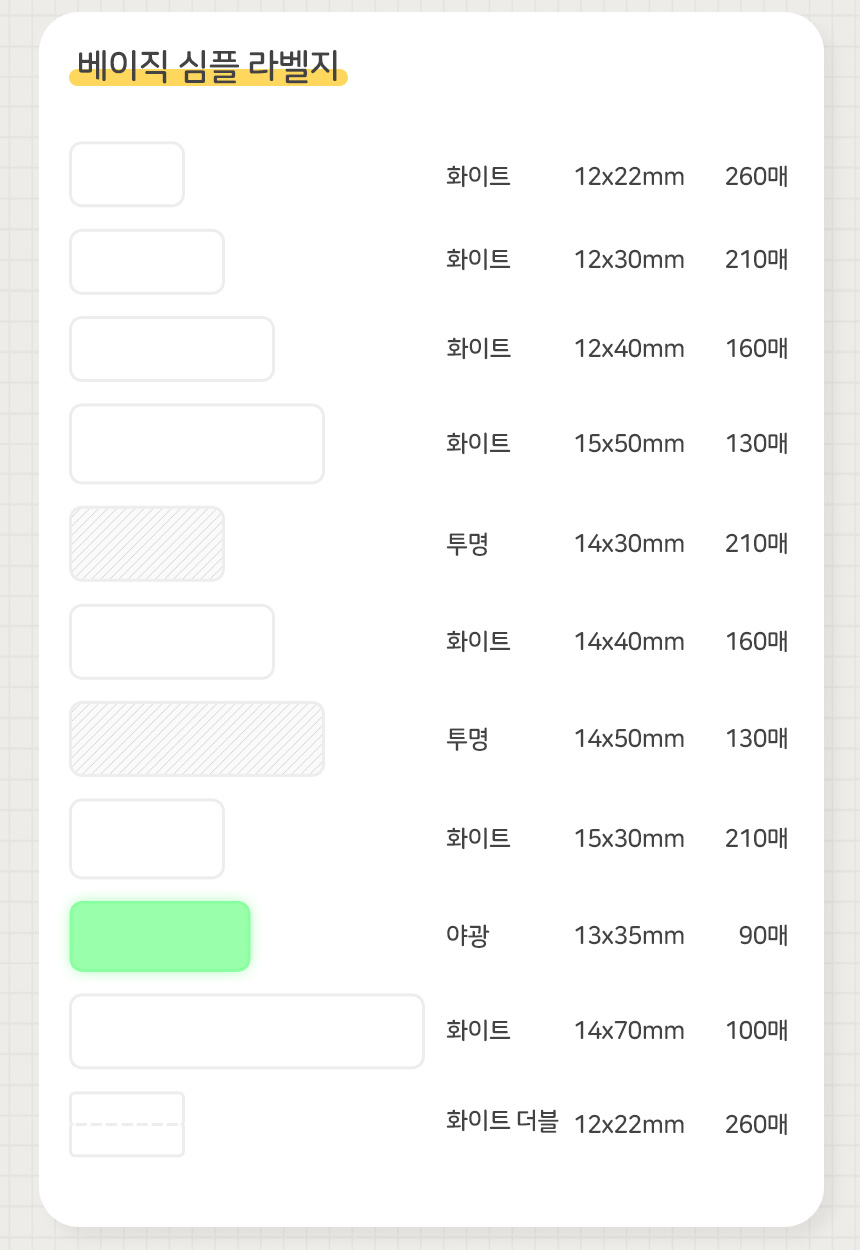Select the white 15x30mm label preview
Viewport: 860px width, 1250px height.
click(147, 839)
